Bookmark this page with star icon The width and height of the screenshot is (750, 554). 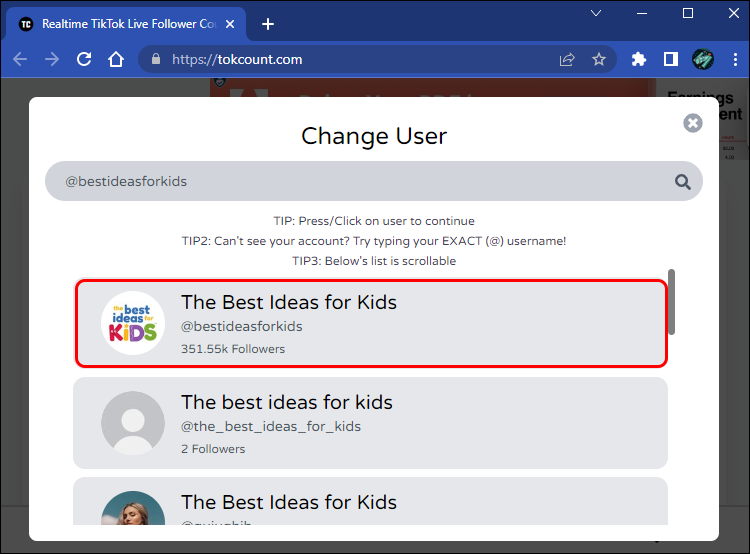point(599,59)
